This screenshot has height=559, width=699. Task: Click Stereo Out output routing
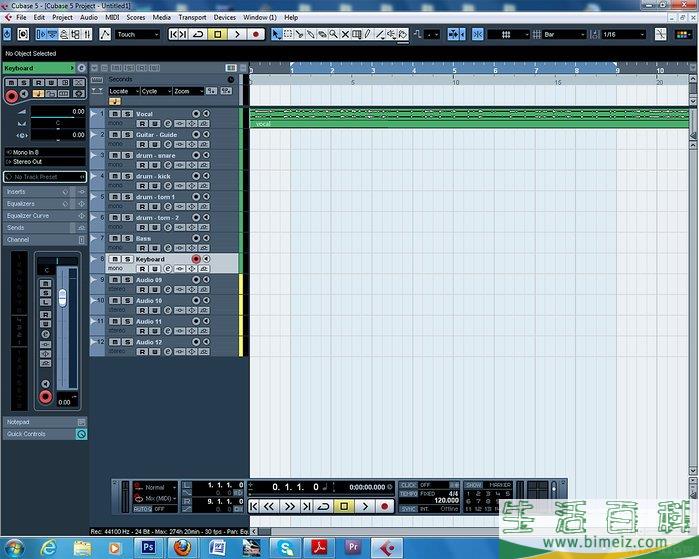click(x=45, y=162)
